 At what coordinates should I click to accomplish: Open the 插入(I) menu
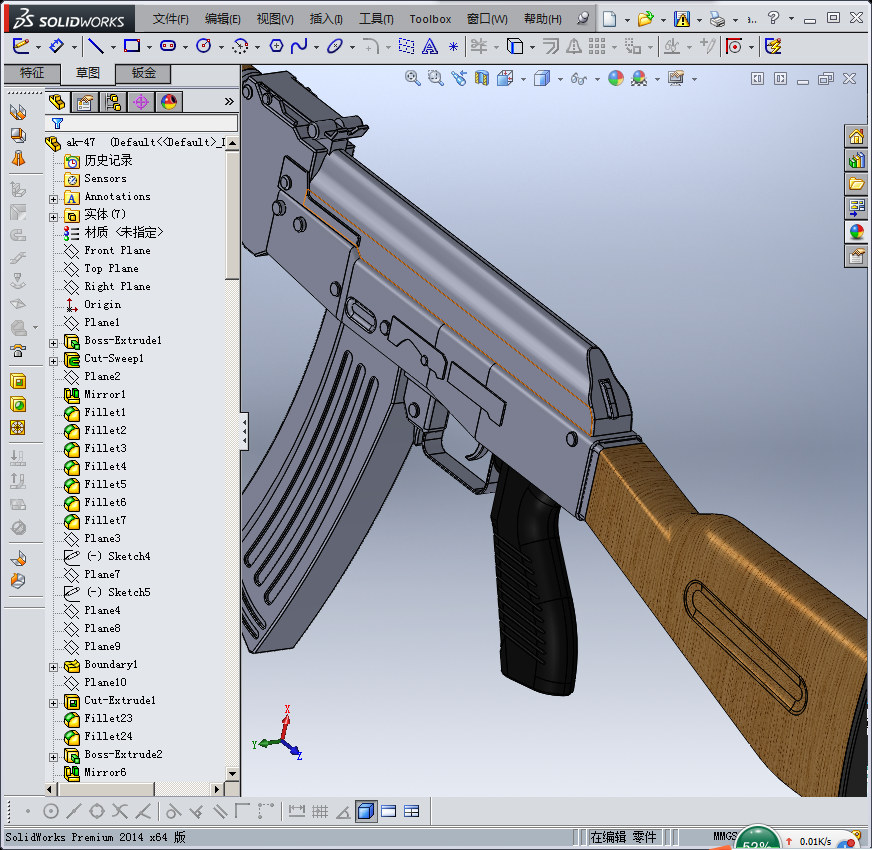(x=326, y=19)
